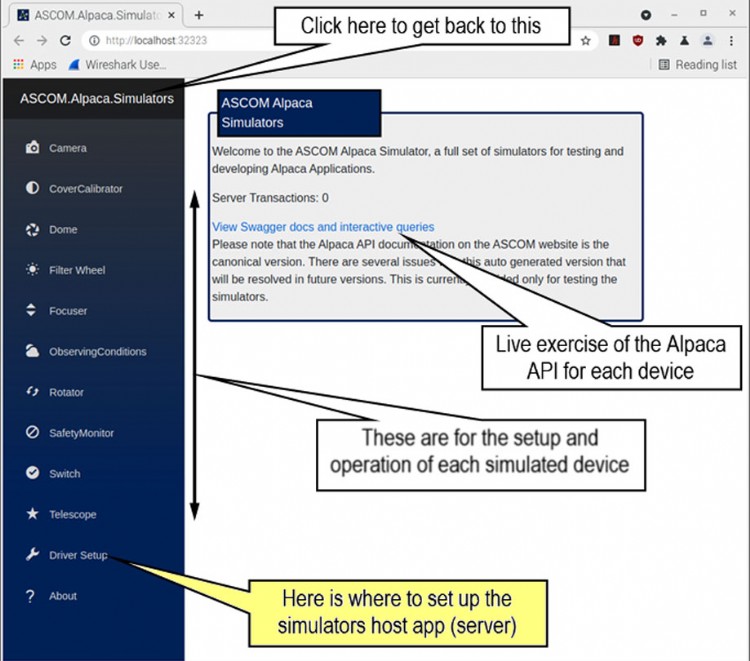Click the ASCOM.Alpaca.Simulators home title

[97, 99]
